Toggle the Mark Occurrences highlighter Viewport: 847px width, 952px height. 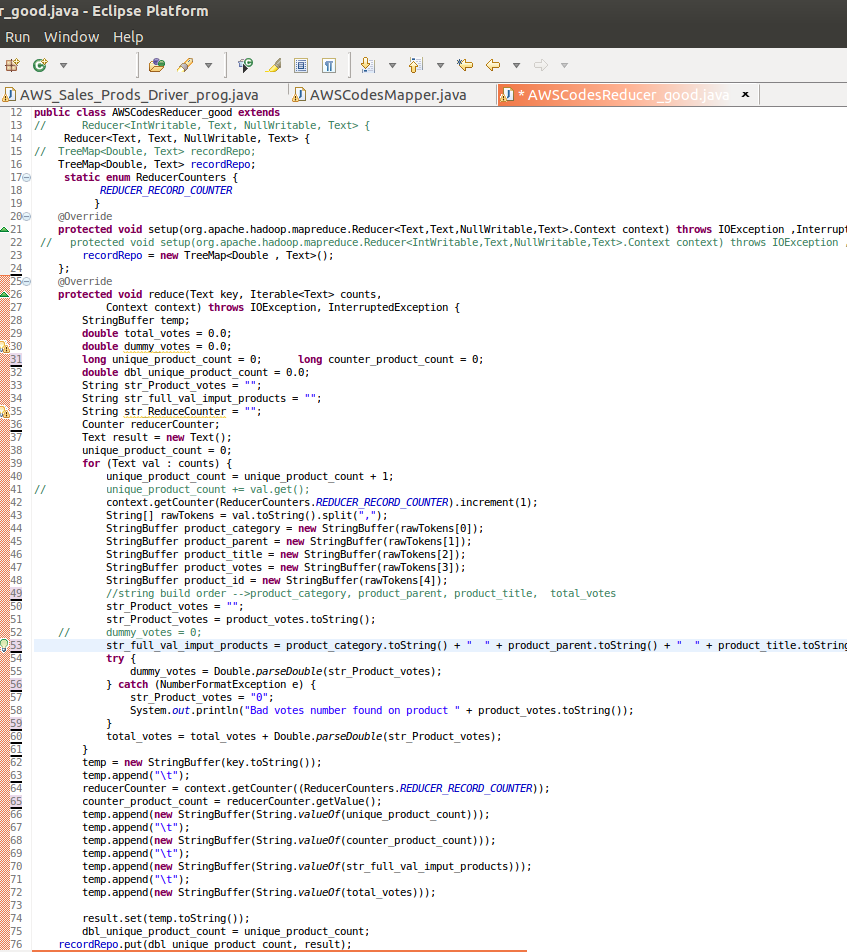coord(273,64)
